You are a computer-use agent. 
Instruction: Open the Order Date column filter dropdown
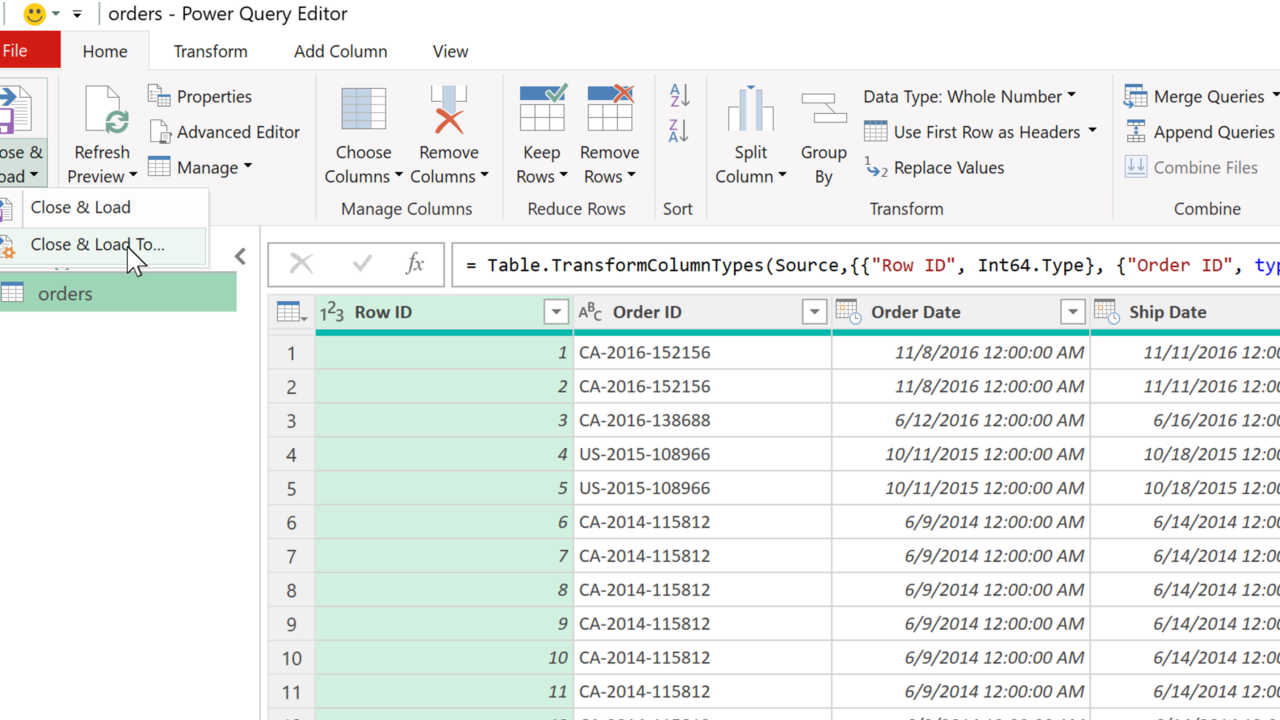pos(1072,313)
